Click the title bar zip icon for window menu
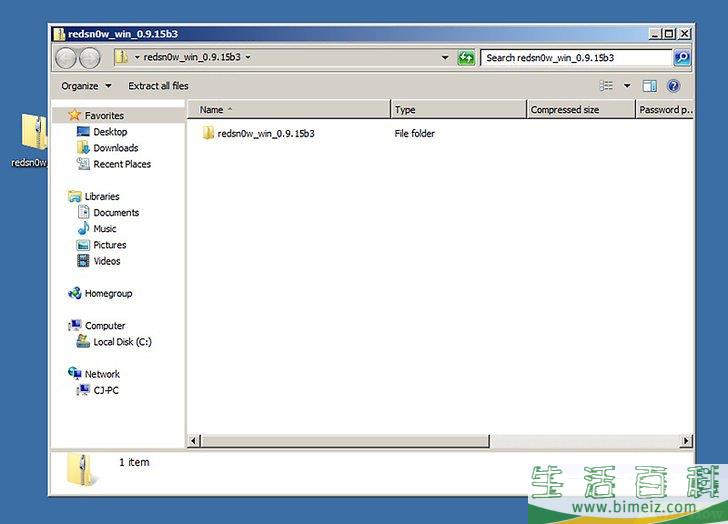 pos(59,34)
